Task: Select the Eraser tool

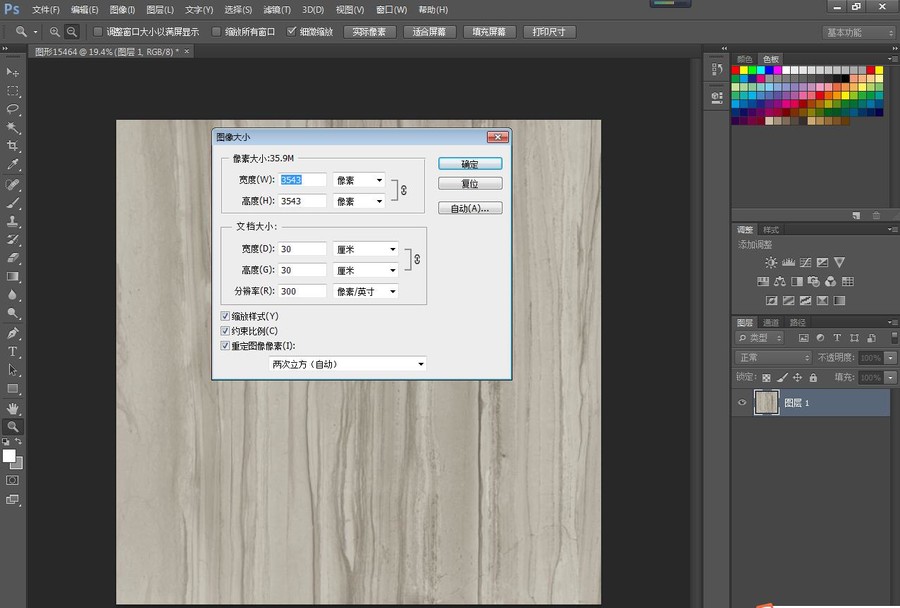Action: [x=12, y=258]
